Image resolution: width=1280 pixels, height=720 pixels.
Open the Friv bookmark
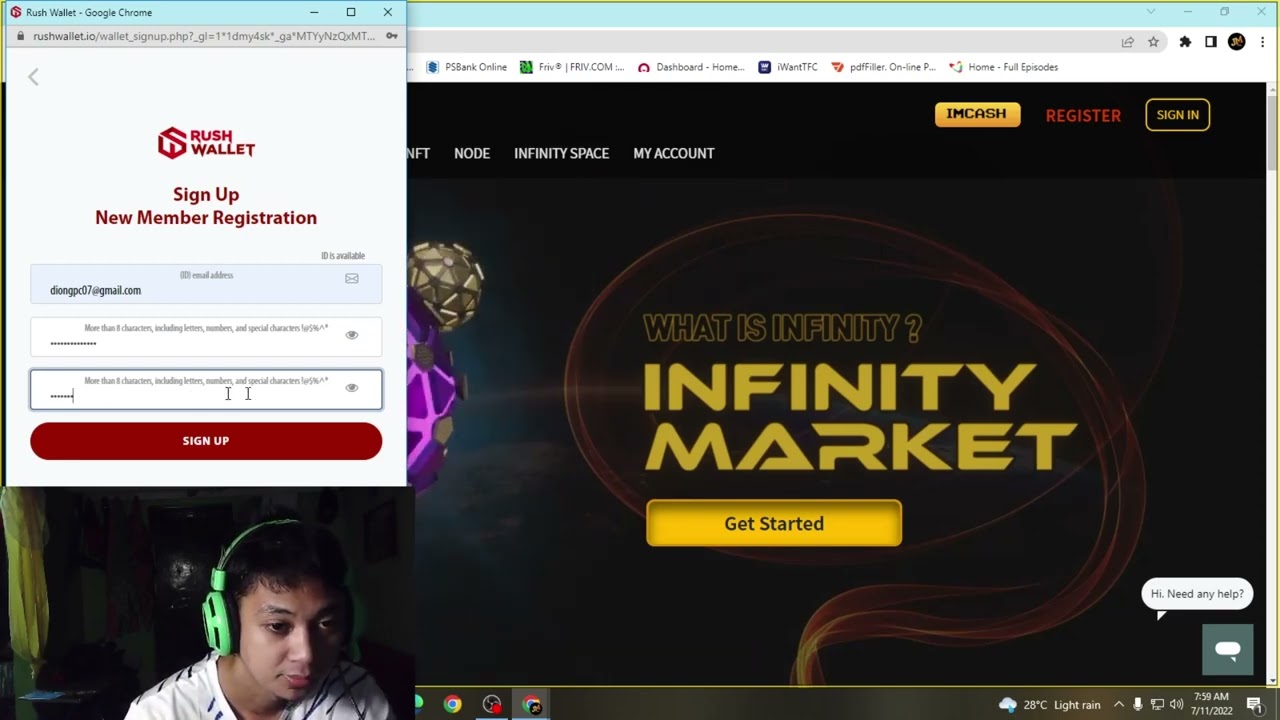point(572,67)
